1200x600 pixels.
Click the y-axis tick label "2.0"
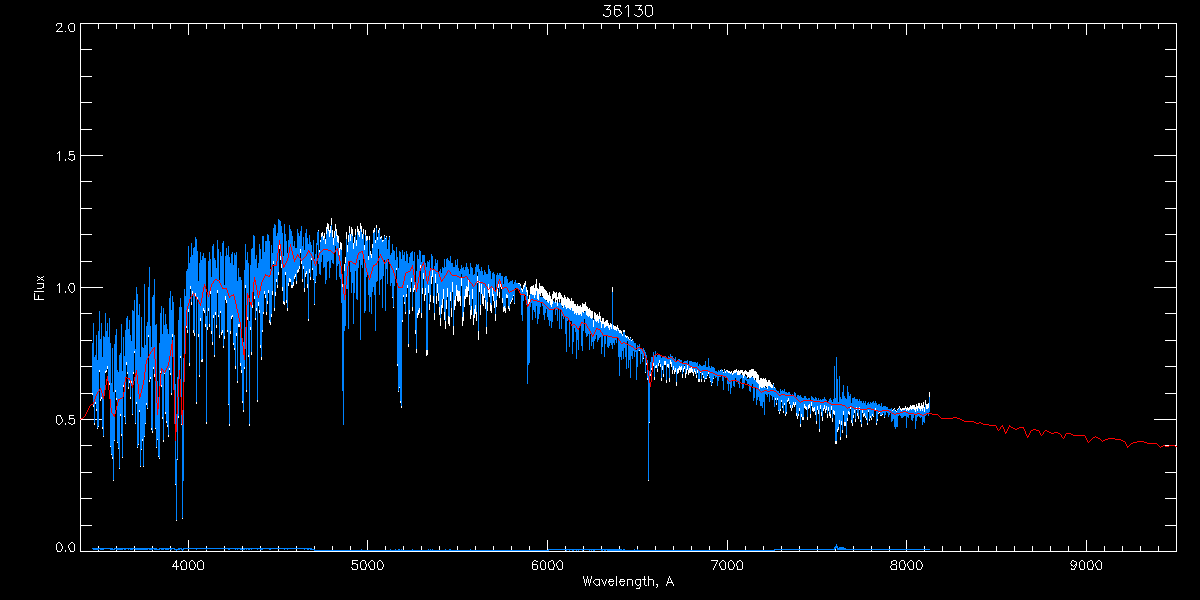click(66, 27)
